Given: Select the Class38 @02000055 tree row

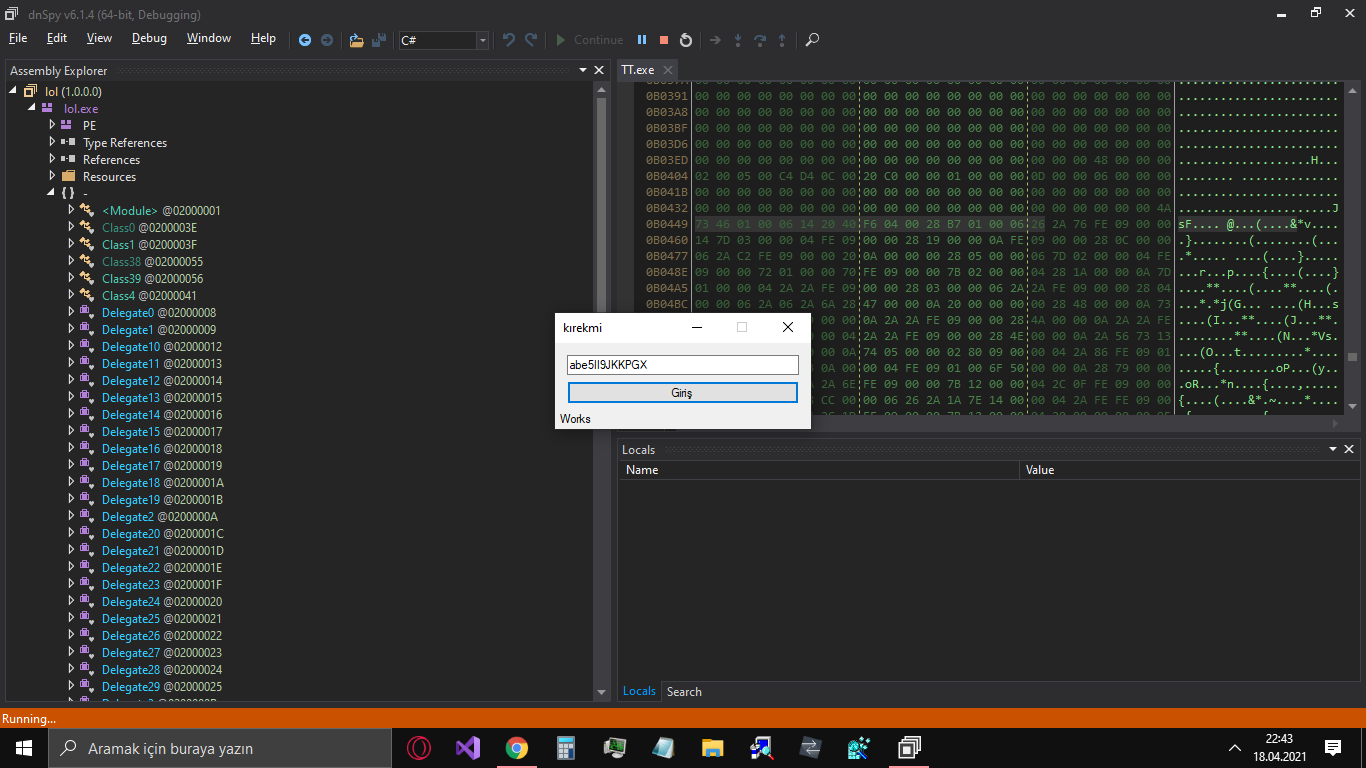Looking at the screenshot, I should (152, 261).
